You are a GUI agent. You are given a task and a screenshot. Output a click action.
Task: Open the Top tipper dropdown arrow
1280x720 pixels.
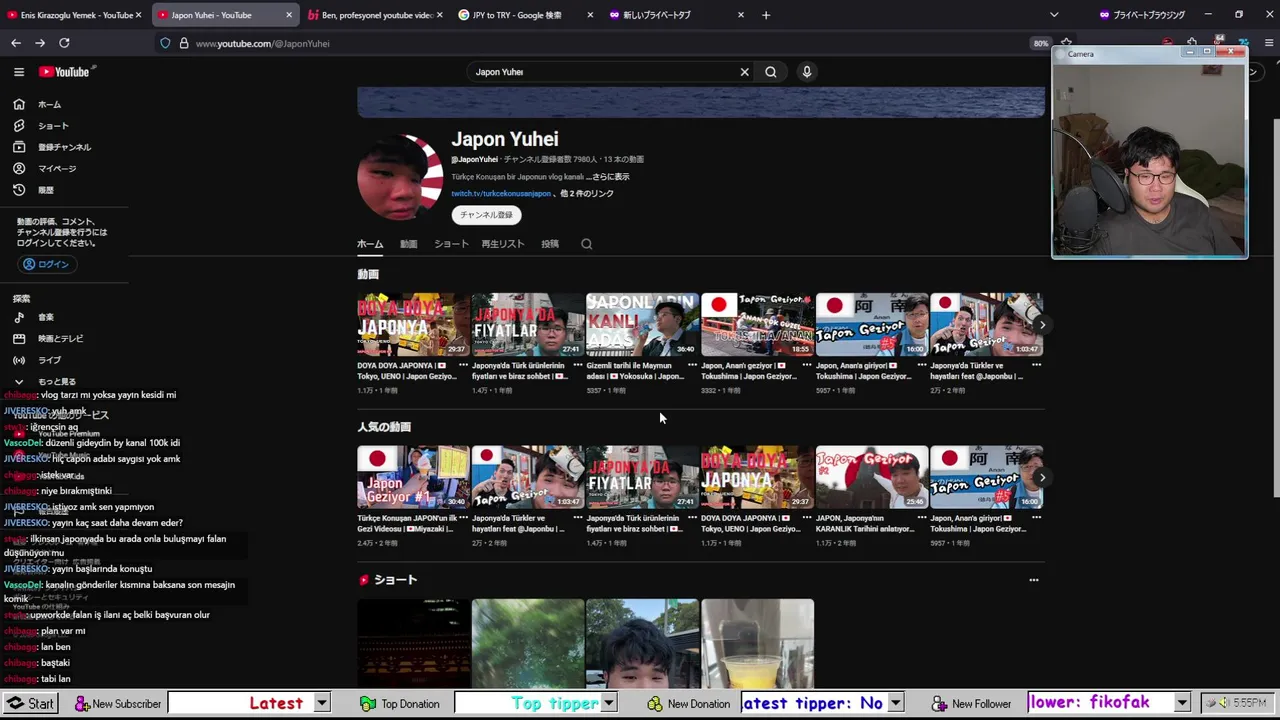pyautogui.click(x=608, y=704)
